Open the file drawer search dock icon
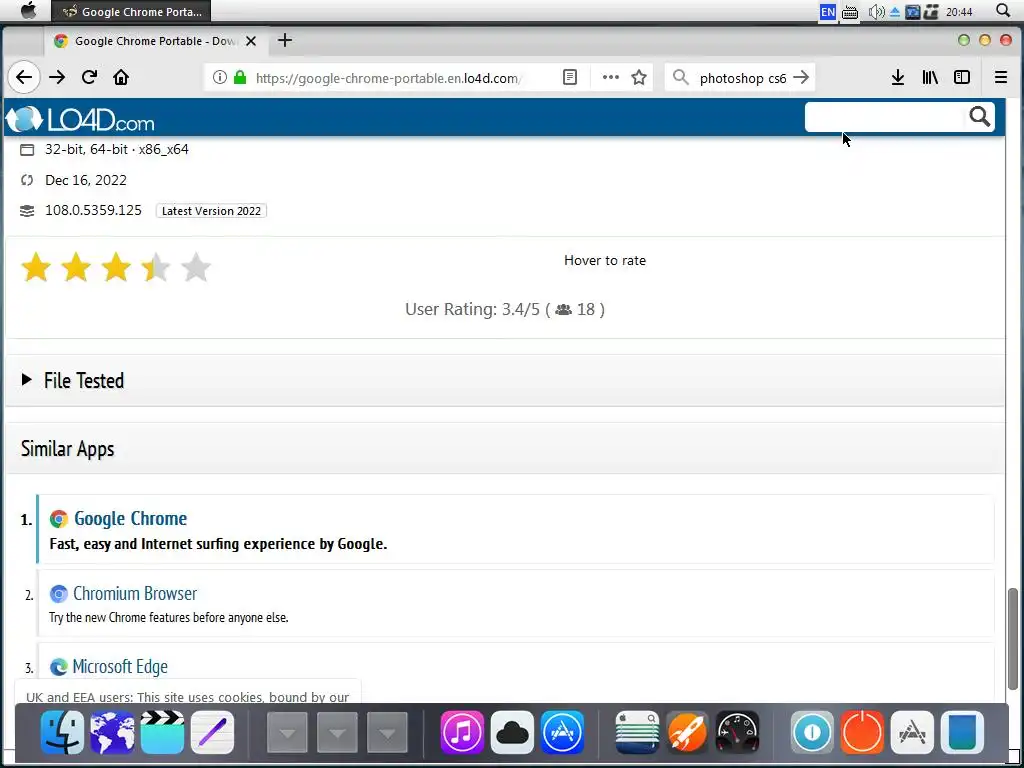Image resolution: width=1024 pixels, height=768 pixels. (x=637, y=732)
